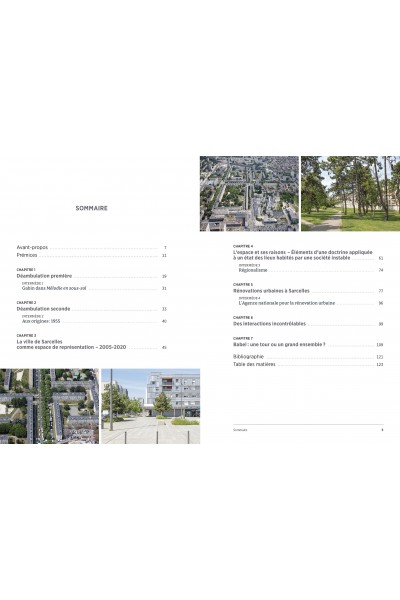Click the plaza with modern building photo
This screenshot has height=600, width=400.
click(x=150, y=406)
